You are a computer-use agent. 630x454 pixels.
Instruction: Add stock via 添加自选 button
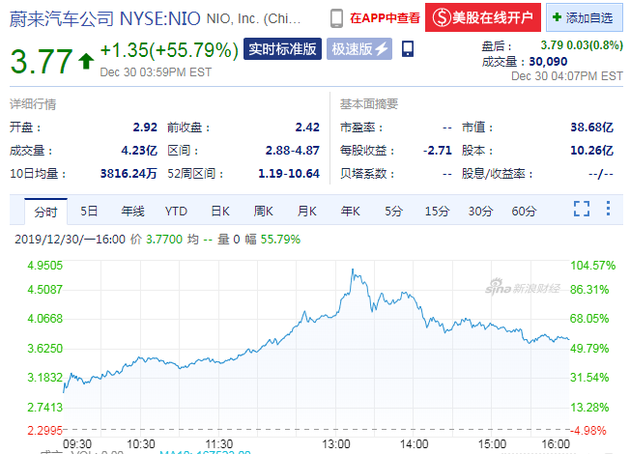(584, 17)
